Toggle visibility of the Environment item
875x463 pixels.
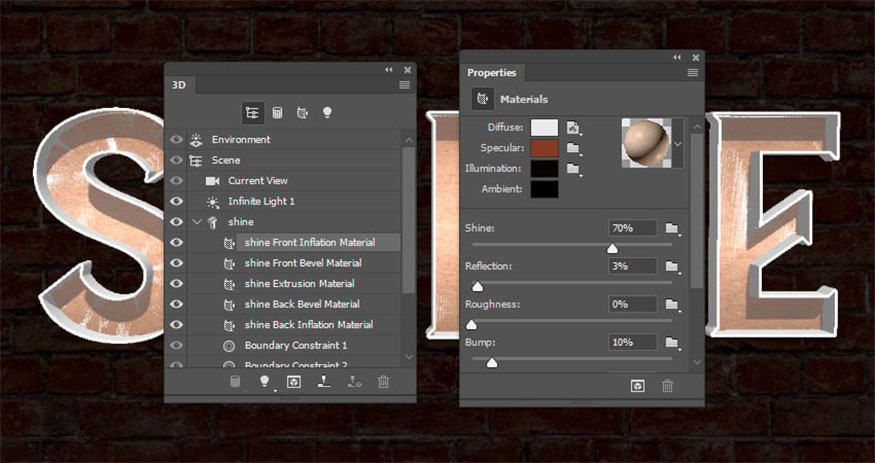coord(177,140)
